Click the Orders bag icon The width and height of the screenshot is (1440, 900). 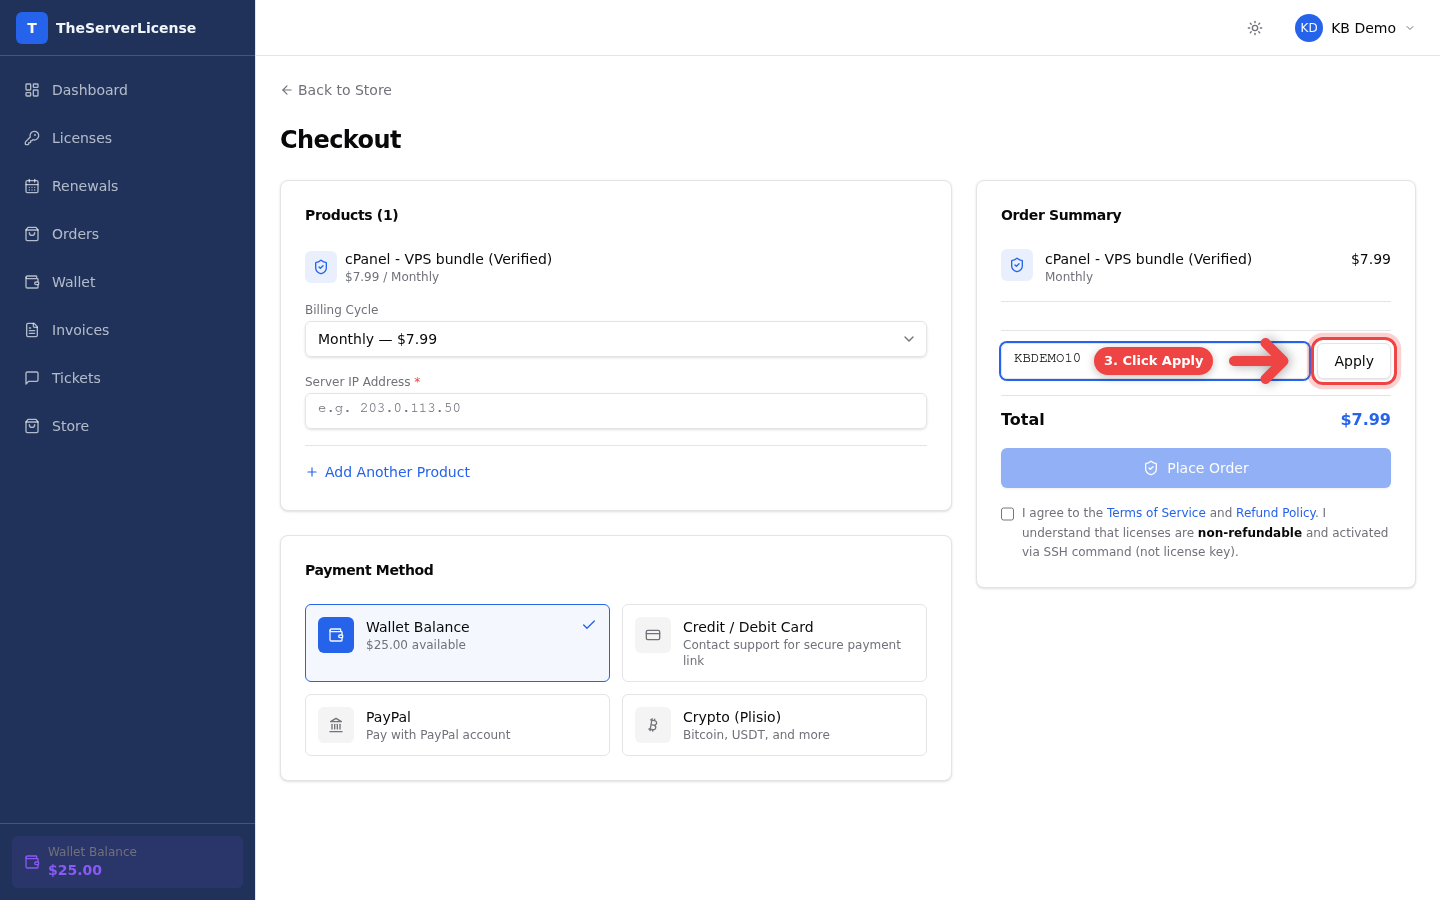32,234
